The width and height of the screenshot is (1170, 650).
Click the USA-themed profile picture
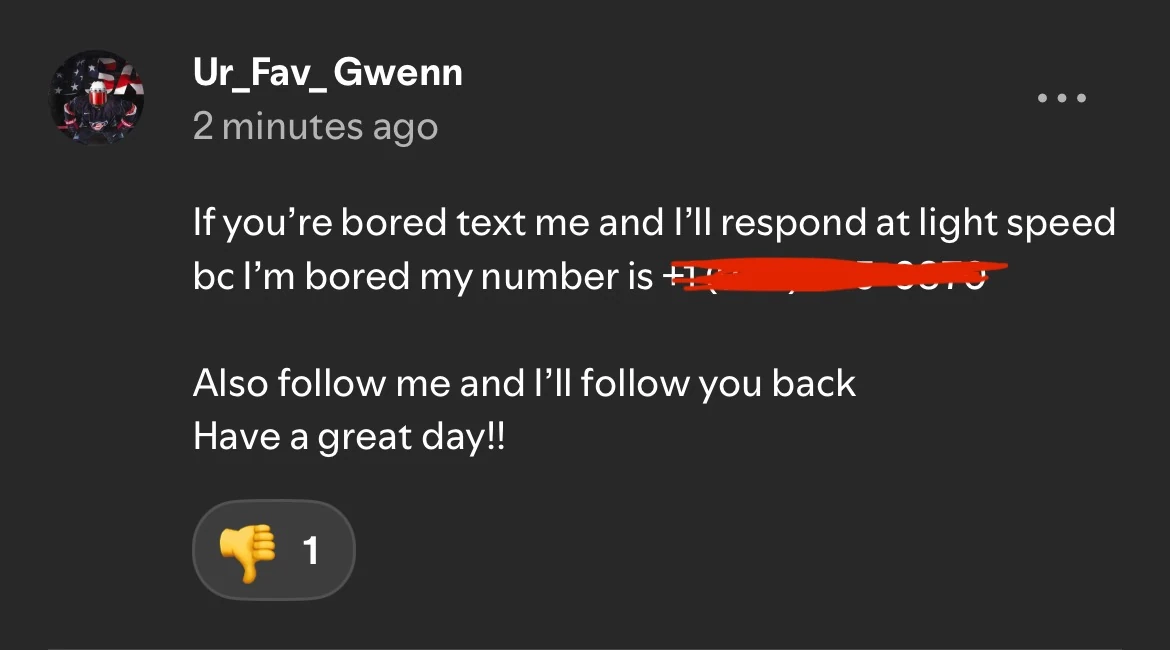tap(97, 99)
